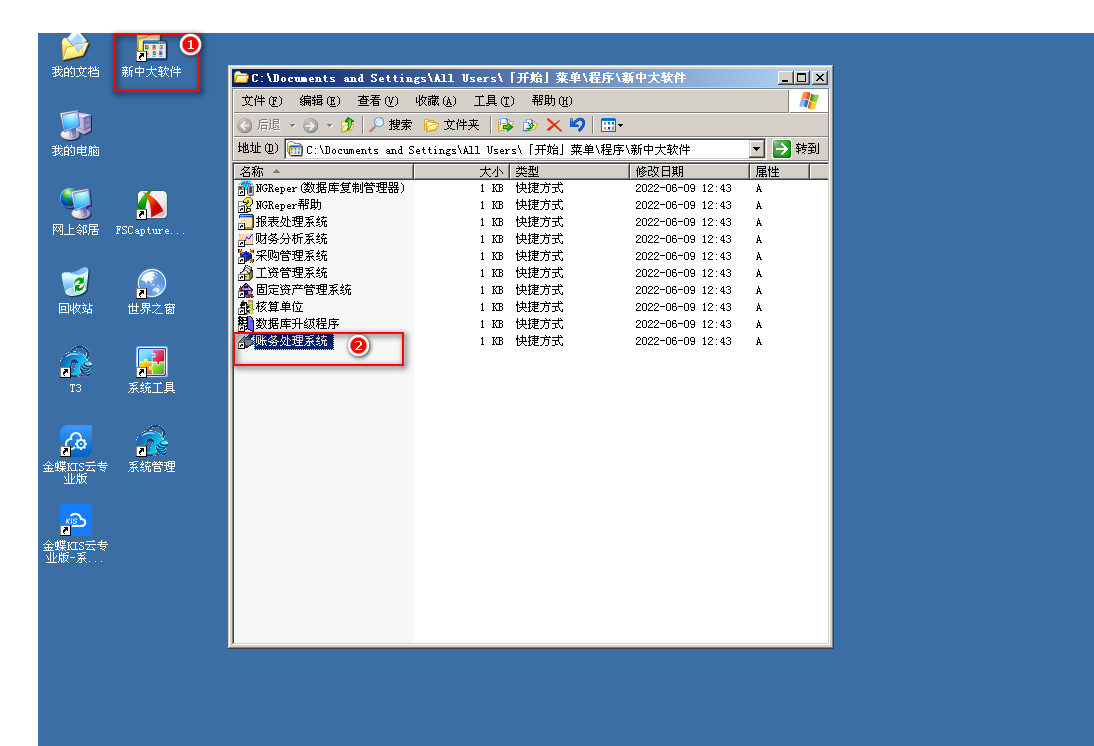Open the 新中大软件 desktop shortcut

pyautogui.click(x=151, y=57)
